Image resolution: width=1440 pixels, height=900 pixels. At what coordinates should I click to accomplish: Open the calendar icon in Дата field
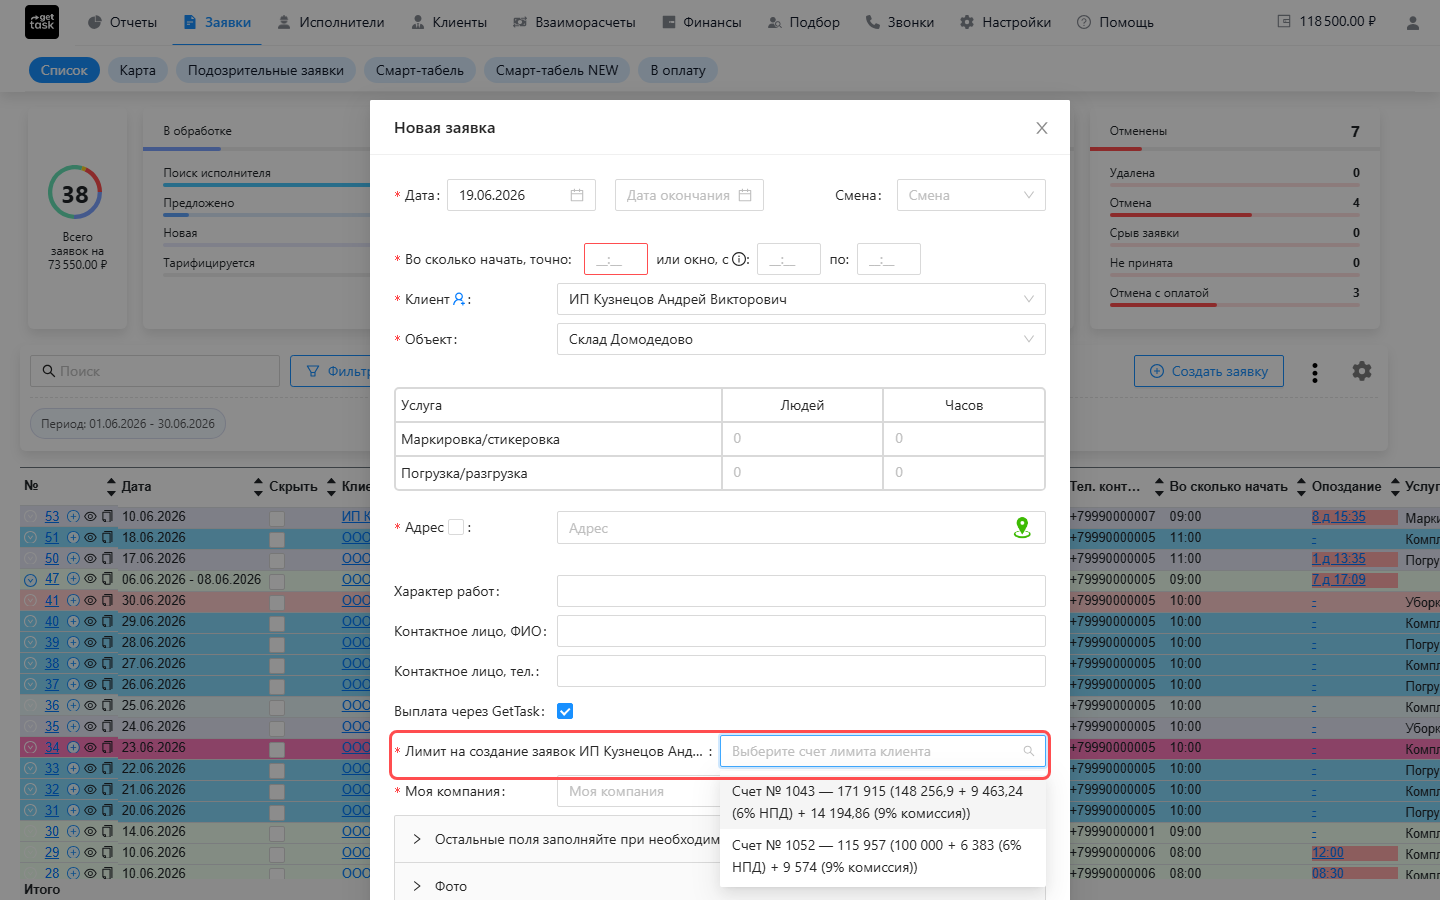coord(577,195)
